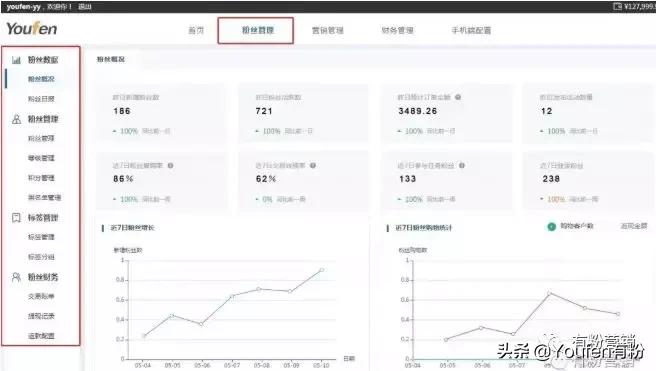Click help icon on the 86% card
Screen dimensions: 656x371
pos(170,165)
